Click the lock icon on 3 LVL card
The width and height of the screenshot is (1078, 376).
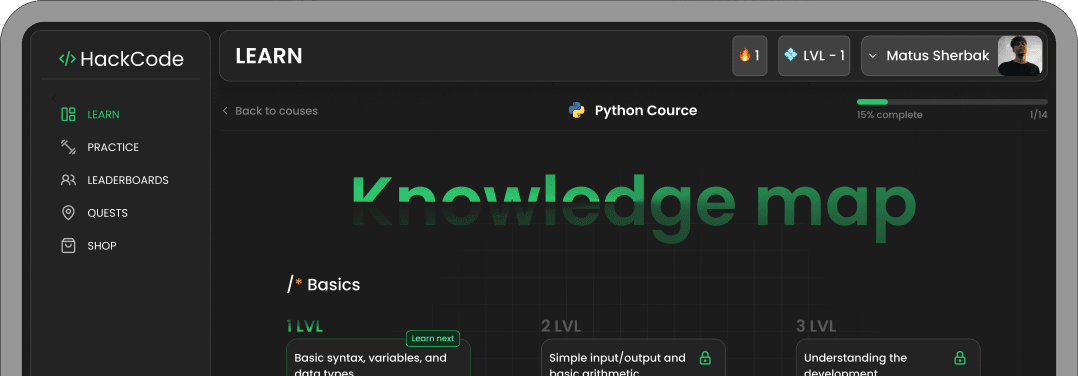[960, 358]
